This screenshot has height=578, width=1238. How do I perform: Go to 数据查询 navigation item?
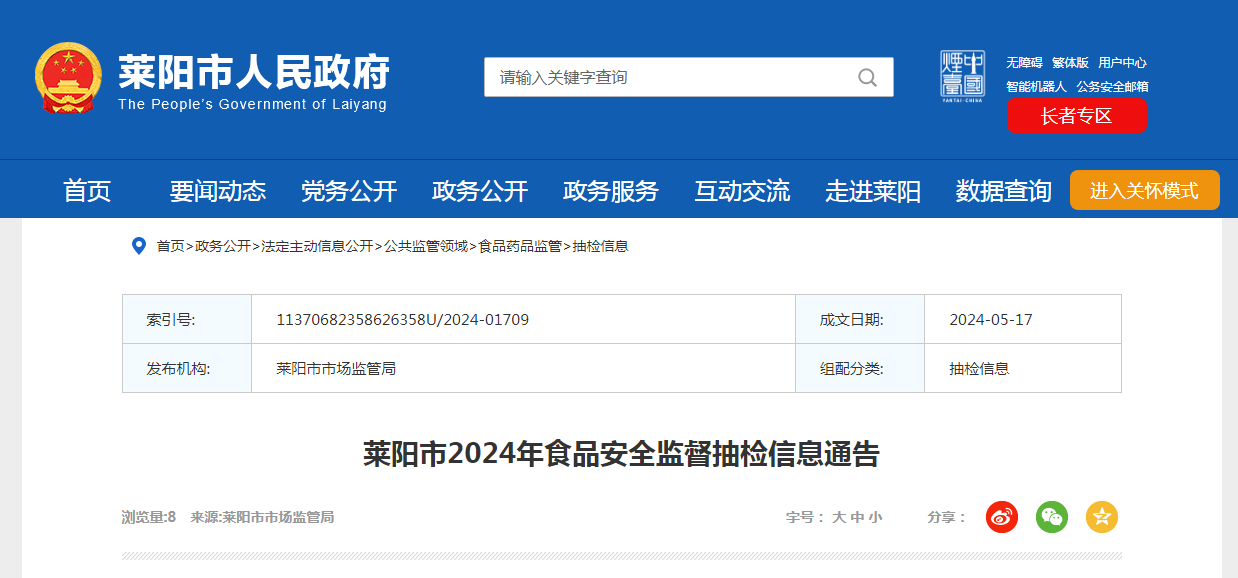(1003, 191)
